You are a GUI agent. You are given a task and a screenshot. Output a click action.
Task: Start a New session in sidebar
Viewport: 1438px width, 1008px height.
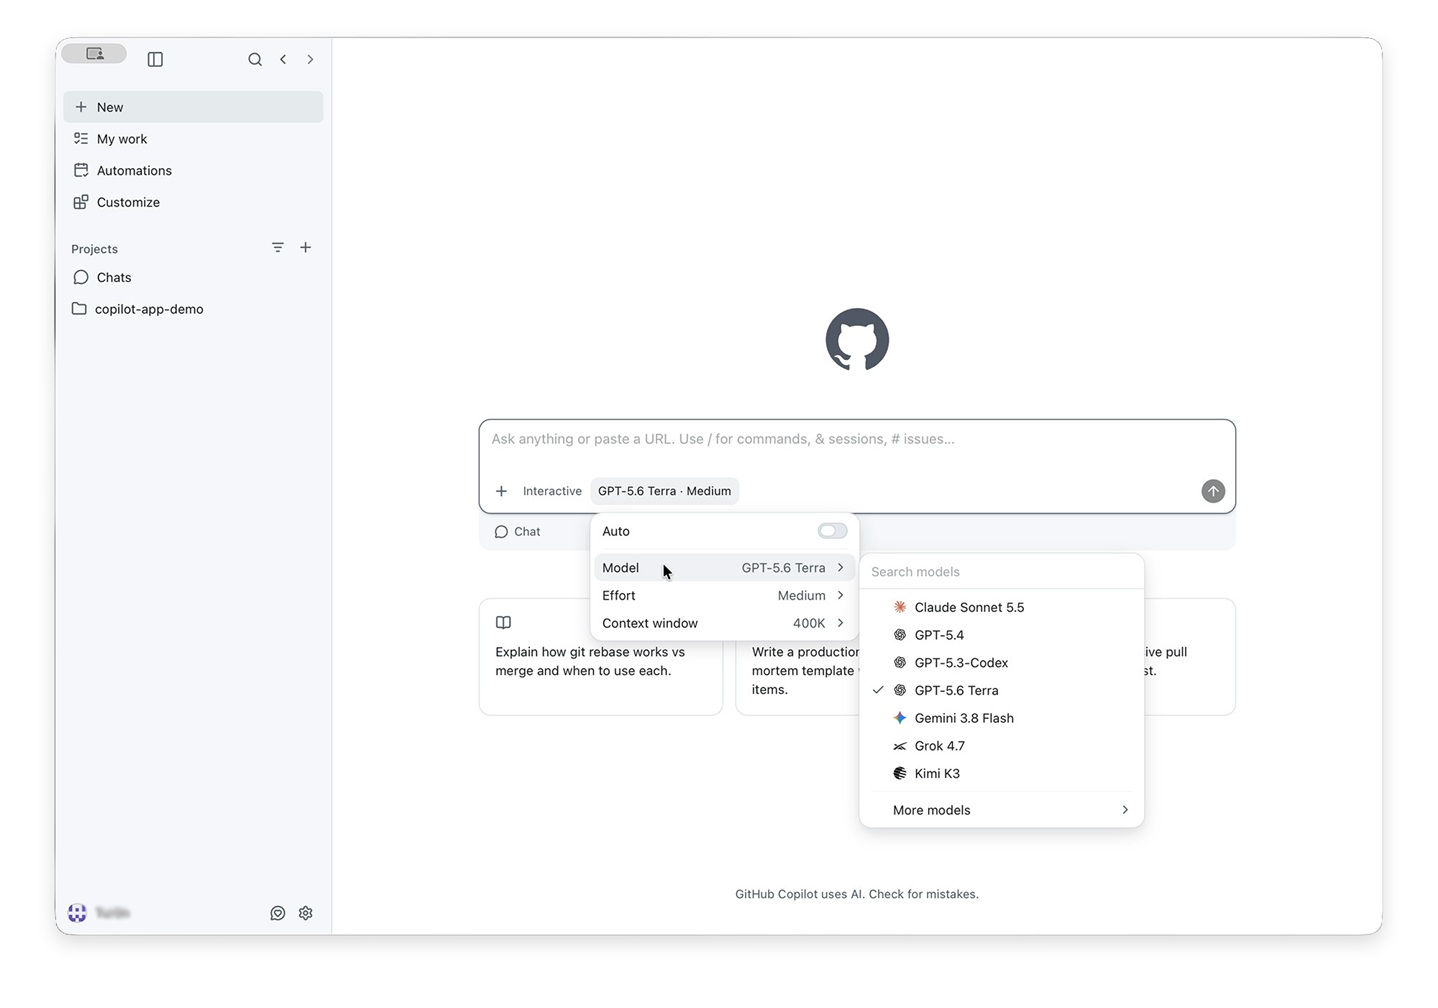[x=193, y=107]
